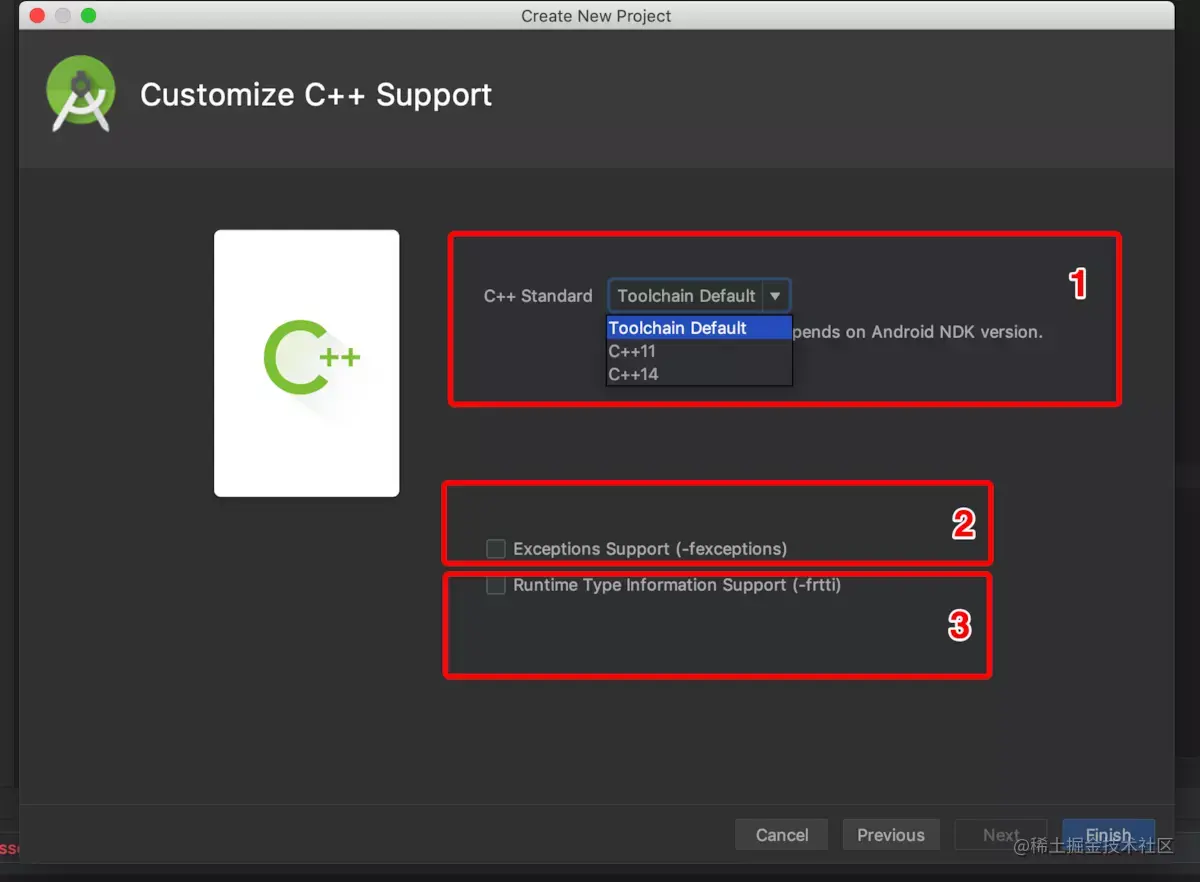1200x882 pixels.
Task: Choose C++11 from the standard list
Action: click(x=699, y=351)
